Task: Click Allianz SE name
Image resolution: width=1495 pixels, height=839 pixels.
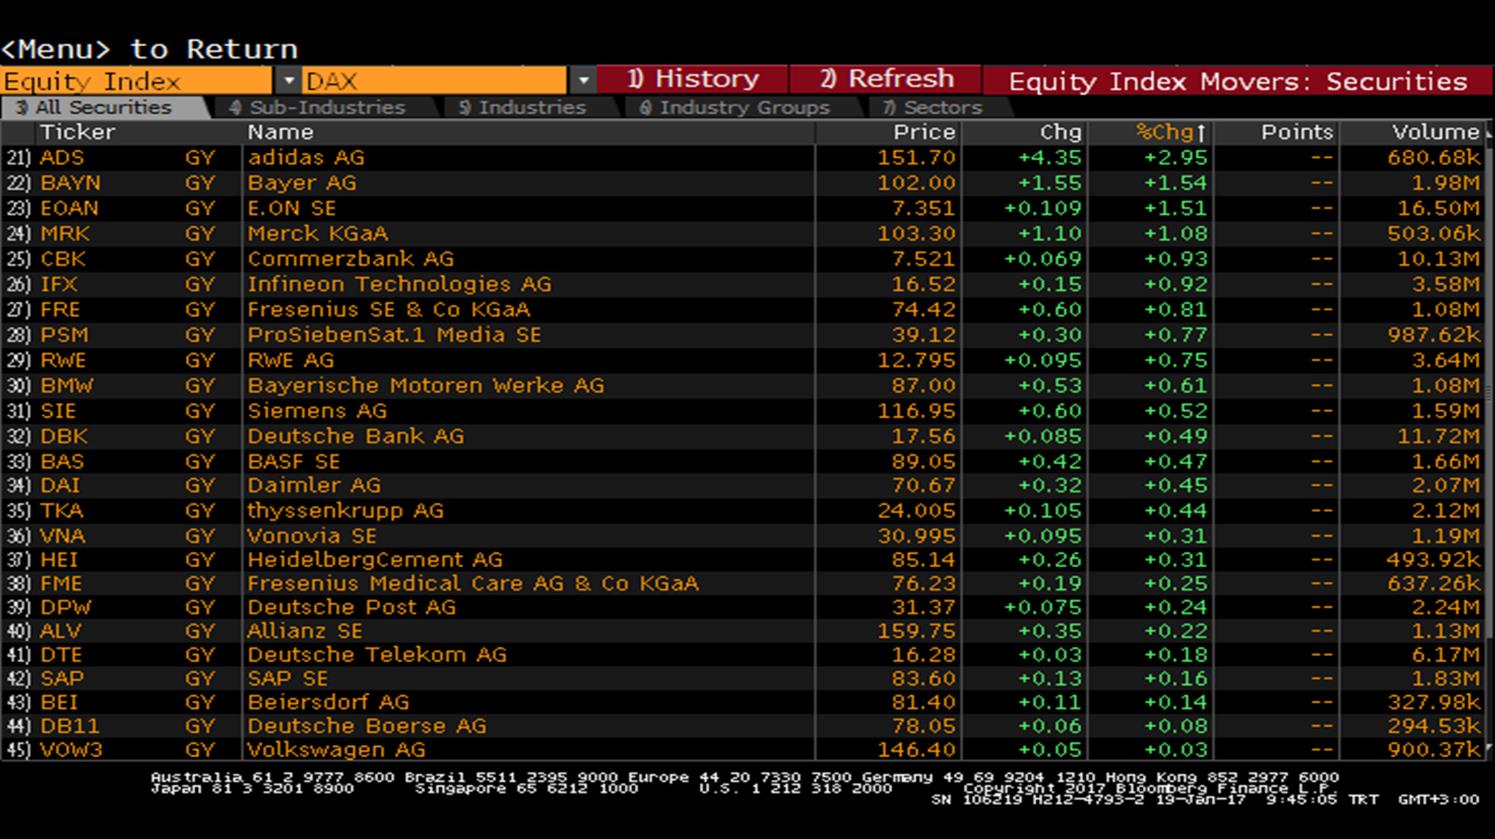Action: click(305, 631)
